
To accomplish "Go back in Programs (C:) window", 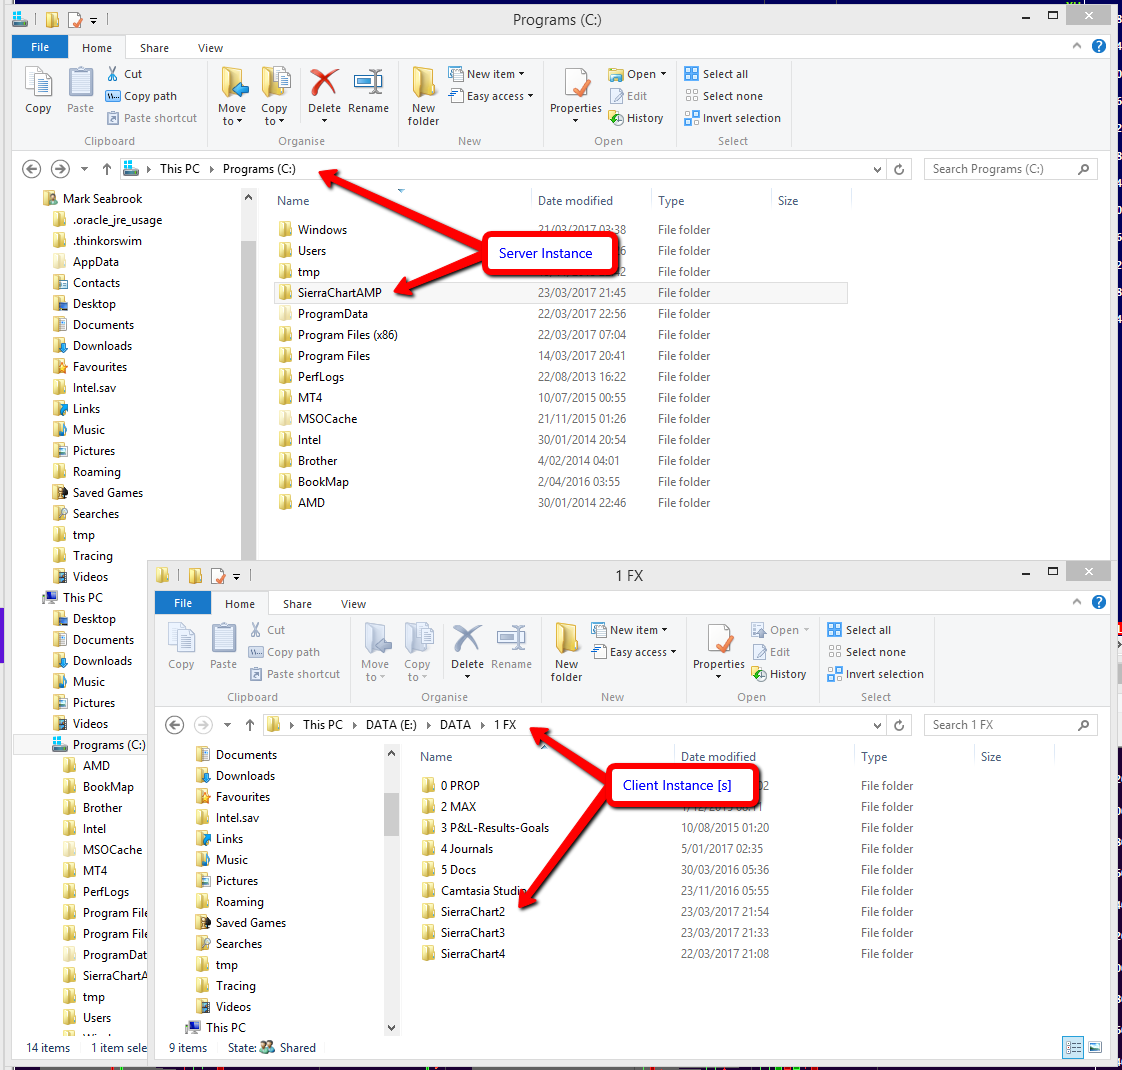I will 31,169.
